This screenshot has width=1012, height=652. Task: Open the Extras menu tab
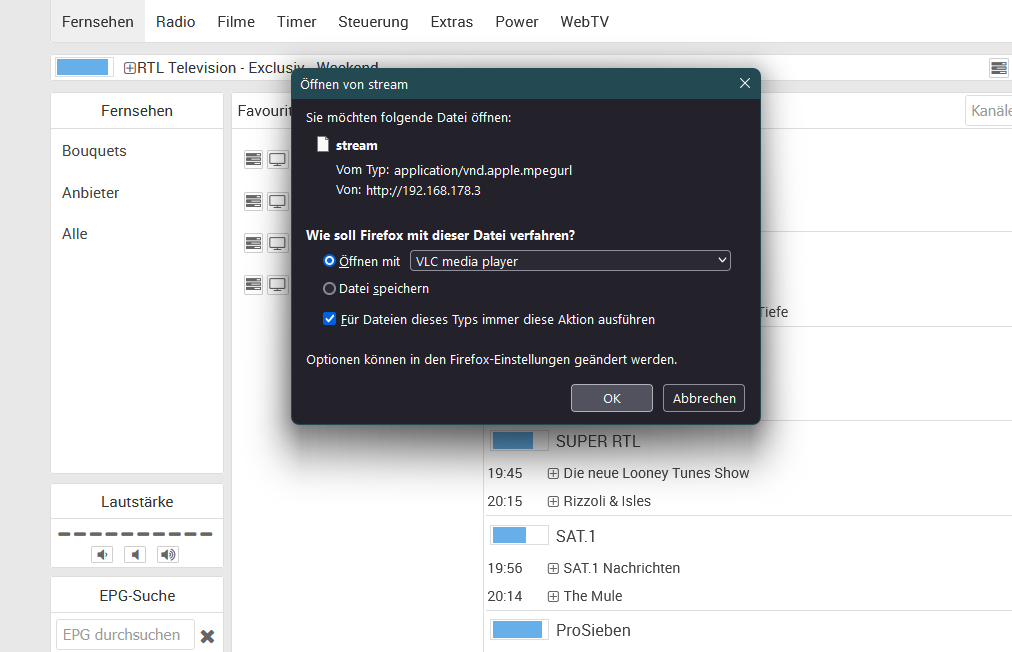(452, 22)
